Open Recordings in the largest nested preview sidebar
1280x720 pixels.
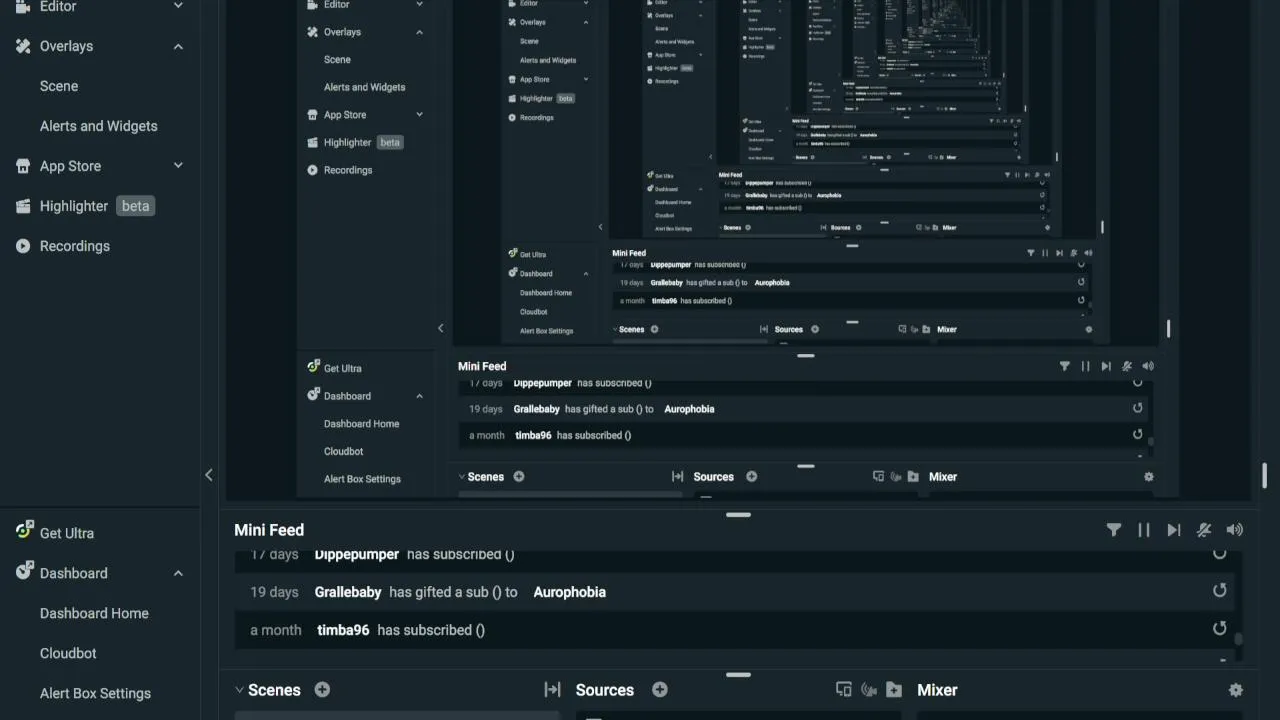pos(348,170)
